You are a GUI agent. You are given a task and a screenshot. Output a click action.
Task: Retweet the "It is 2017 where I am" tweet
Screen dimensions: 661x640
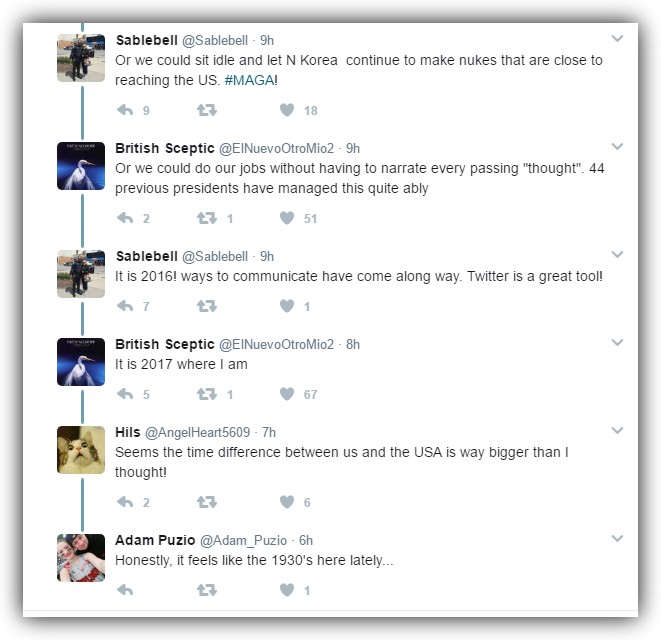click(x=207, y=394)
